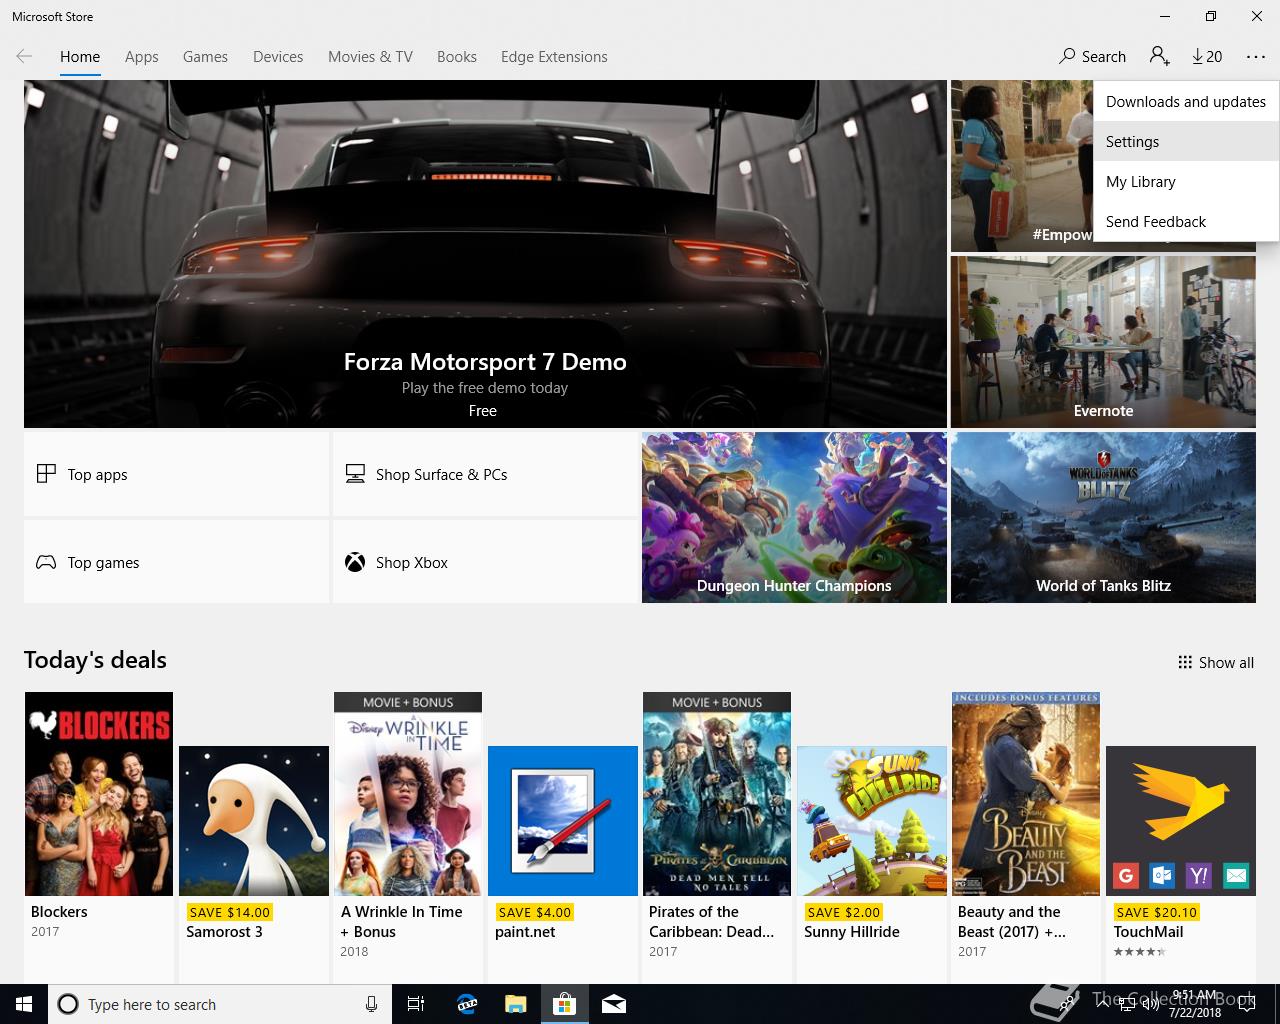Image resolution: width=1280 pixels, height=1024 pixels.
Task: Click the paint.net title text
Action: [525, 932]
